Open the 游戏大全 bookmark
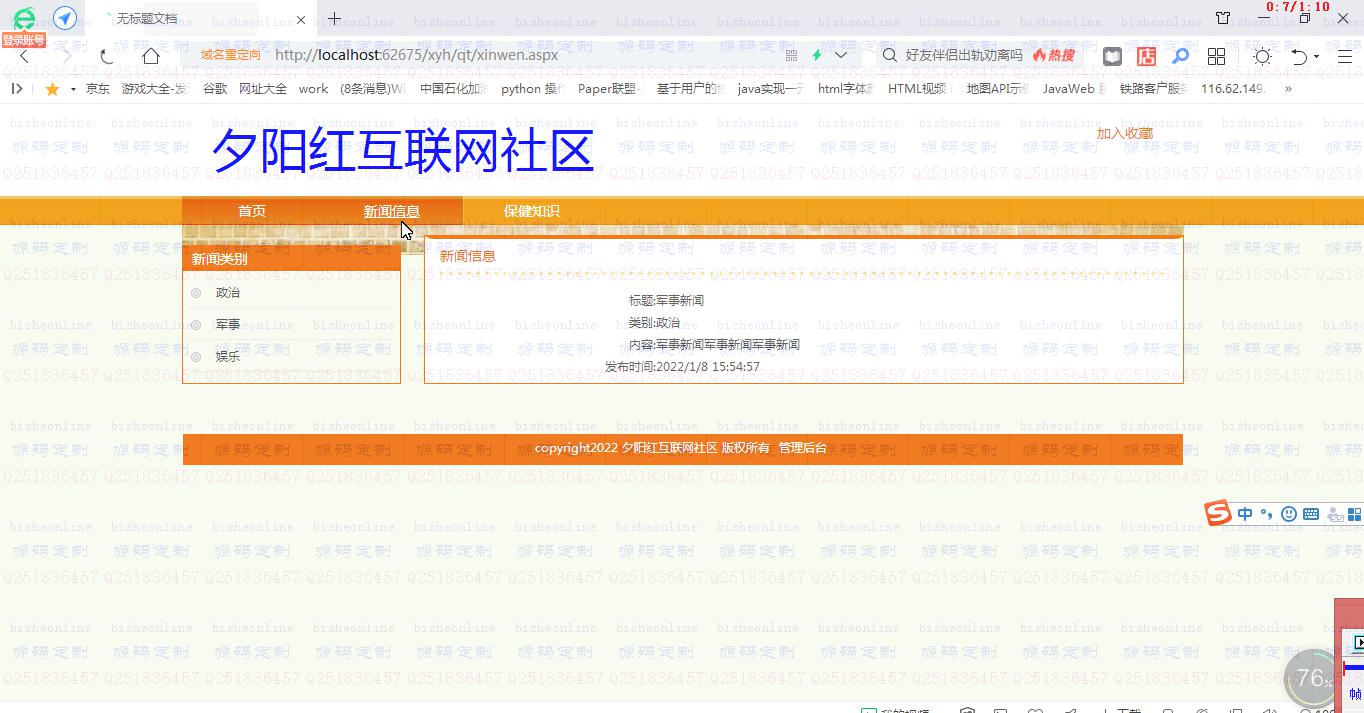The height and width of the screenshot is (713, 1364). [x=154, y=89]
